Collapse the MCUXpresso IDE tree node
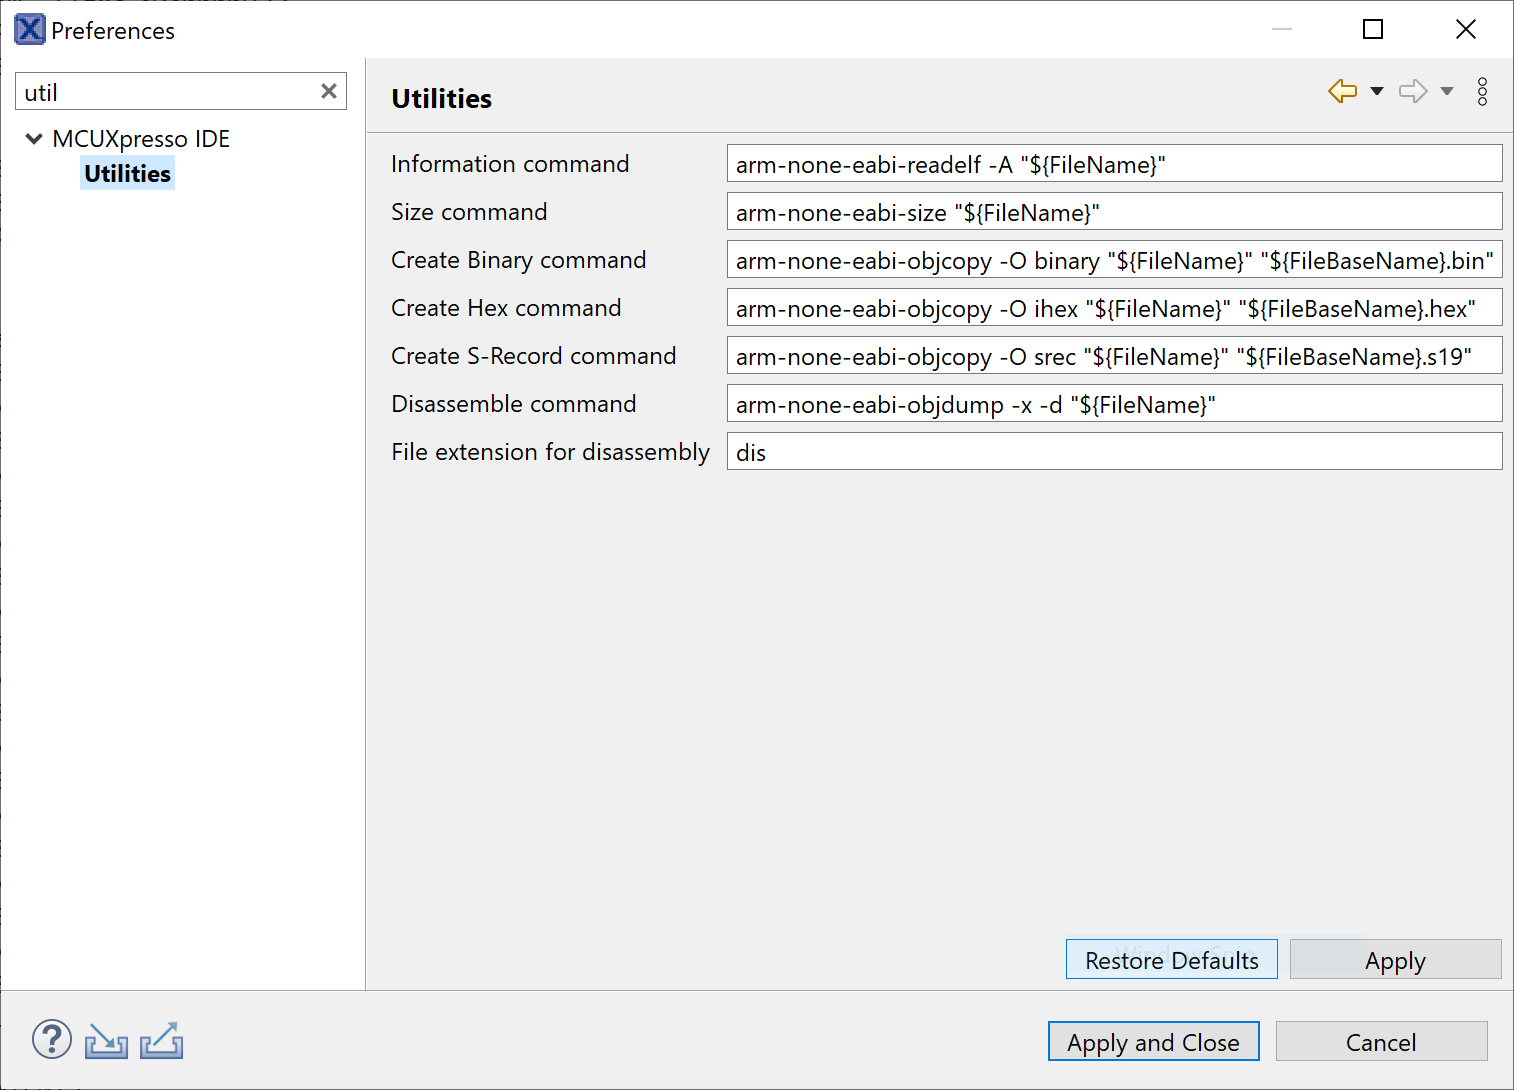 (x=34, y=139)
